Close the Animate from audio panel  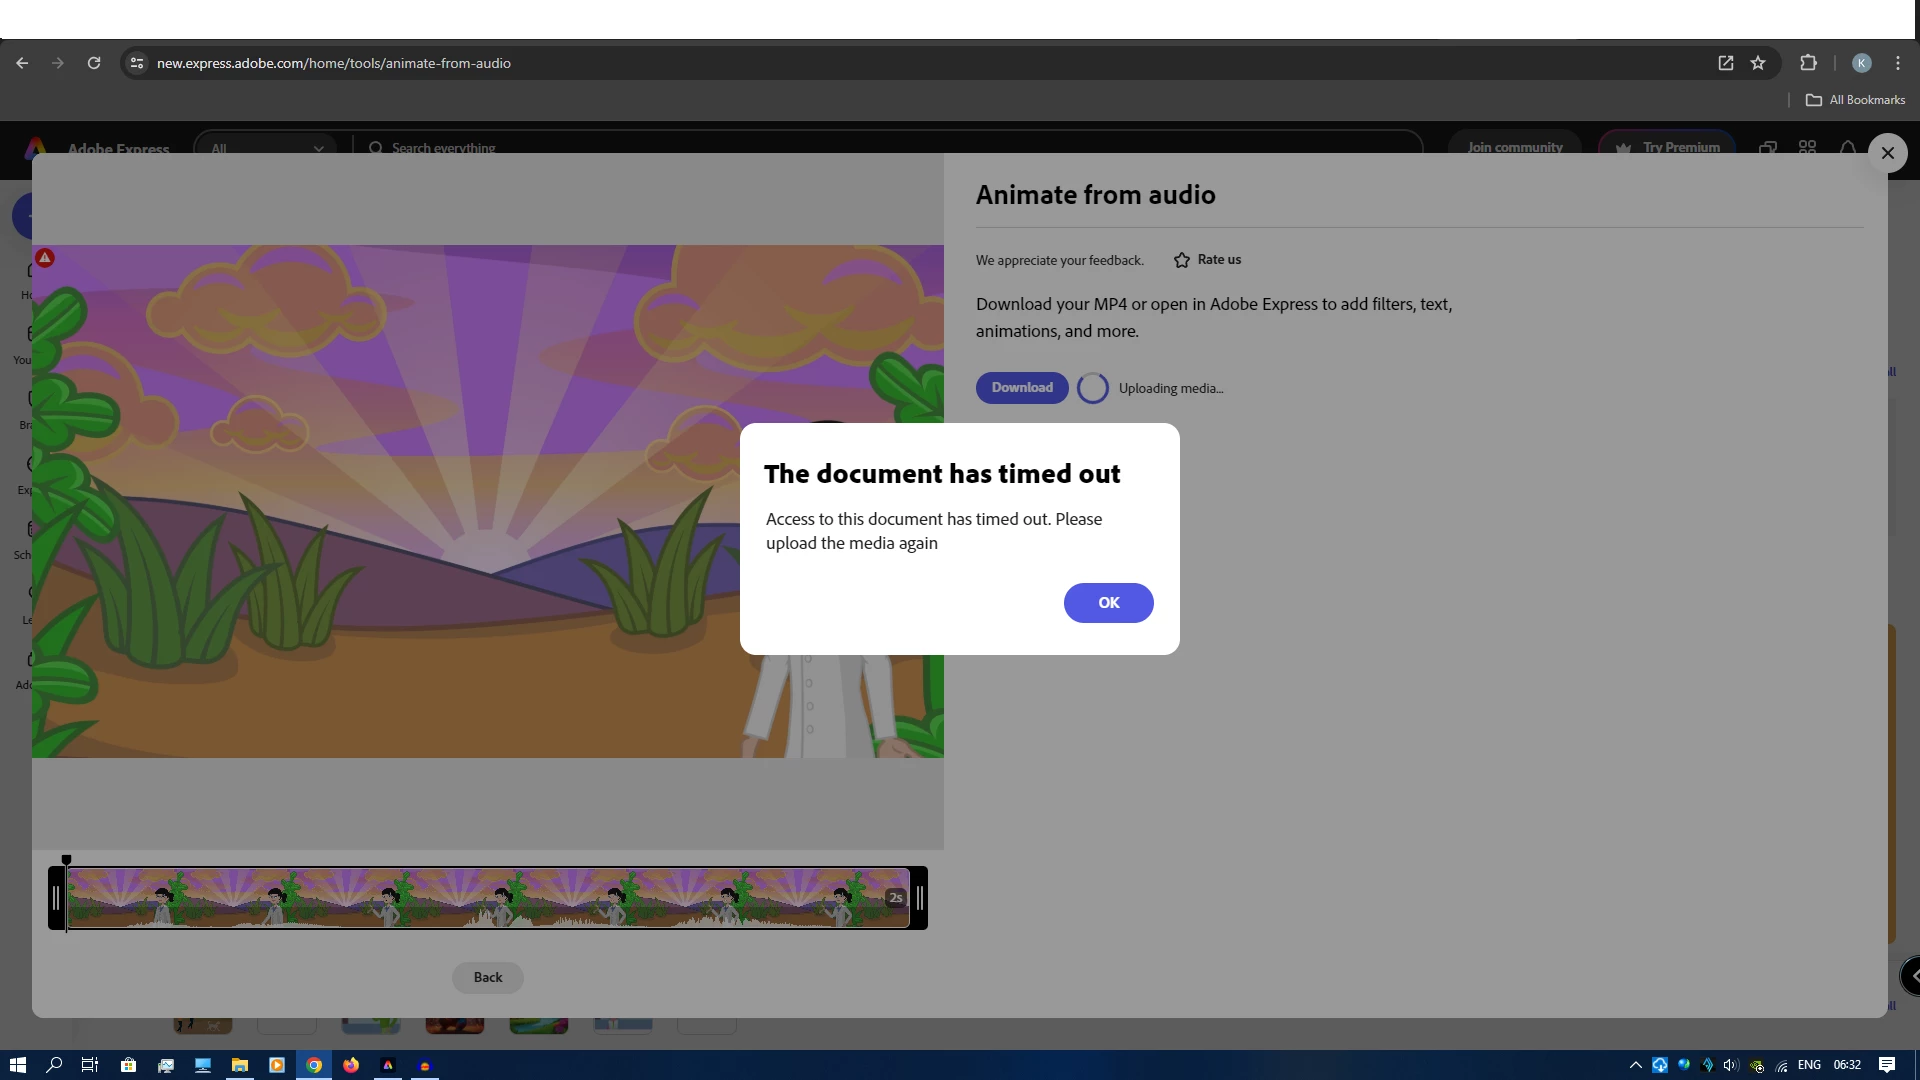pos(1887,153)
